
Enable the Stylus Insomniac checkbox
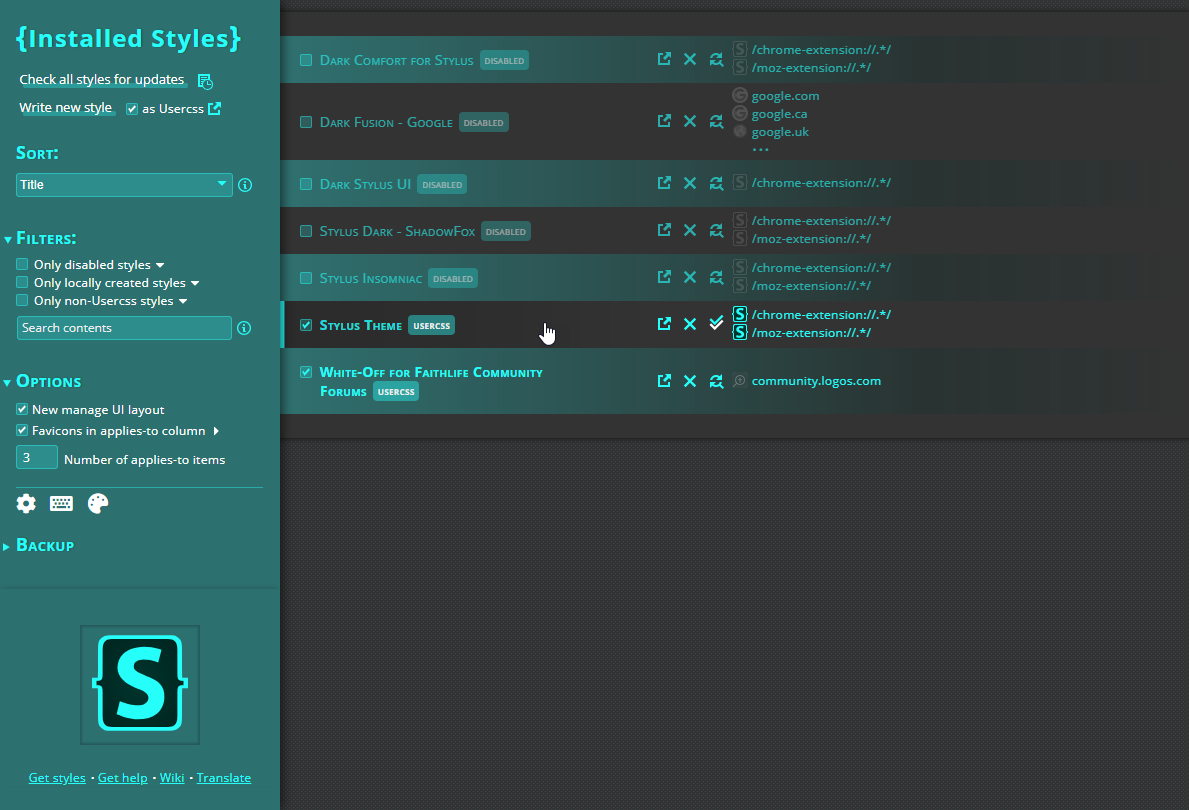(x=306, y=278)
